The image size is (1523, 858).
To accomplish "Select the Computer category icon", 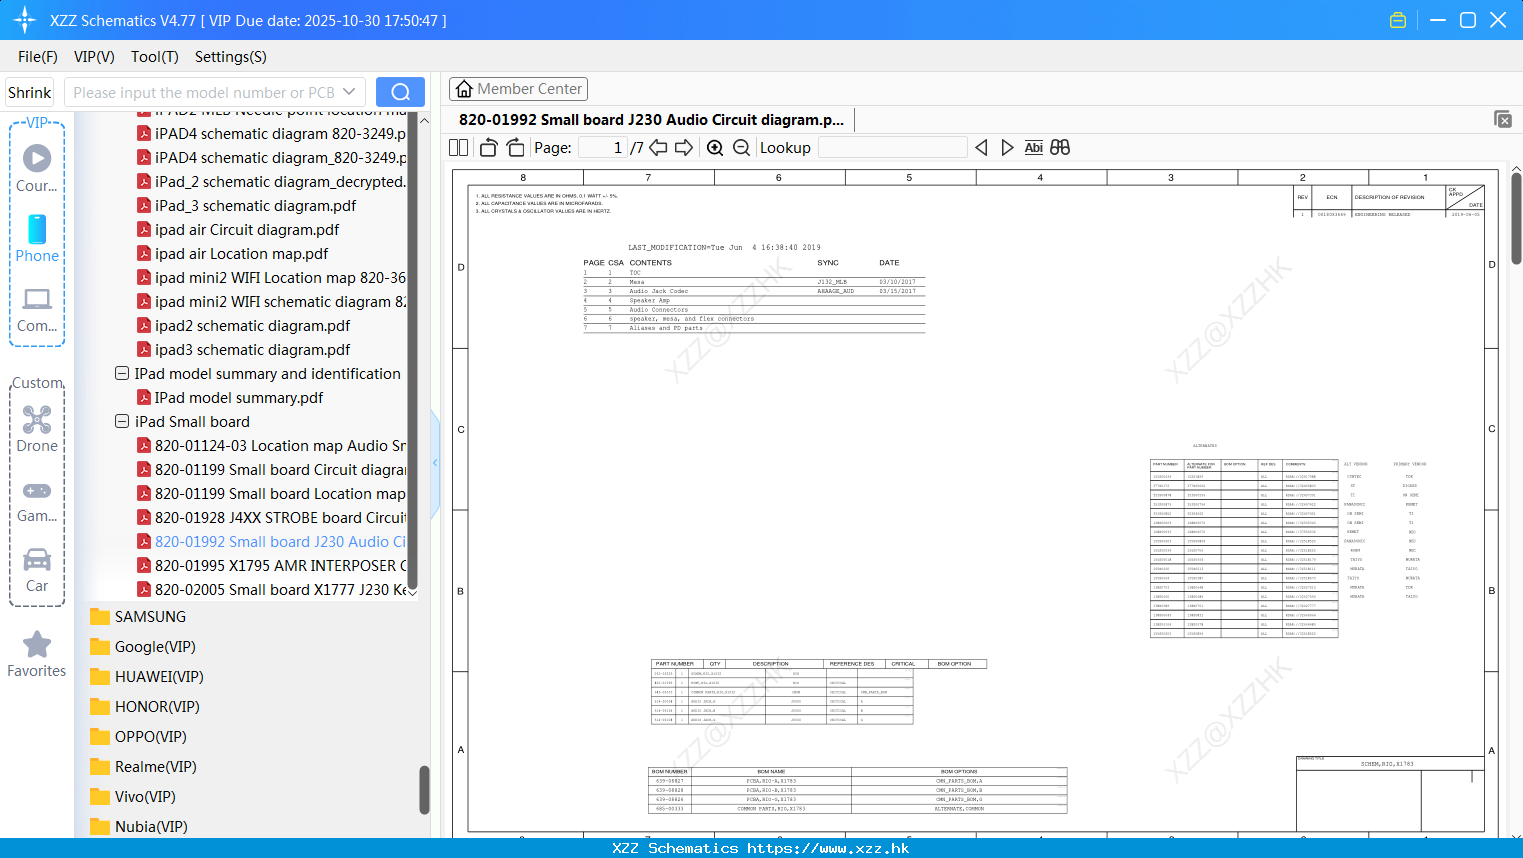I will point(37,309).
